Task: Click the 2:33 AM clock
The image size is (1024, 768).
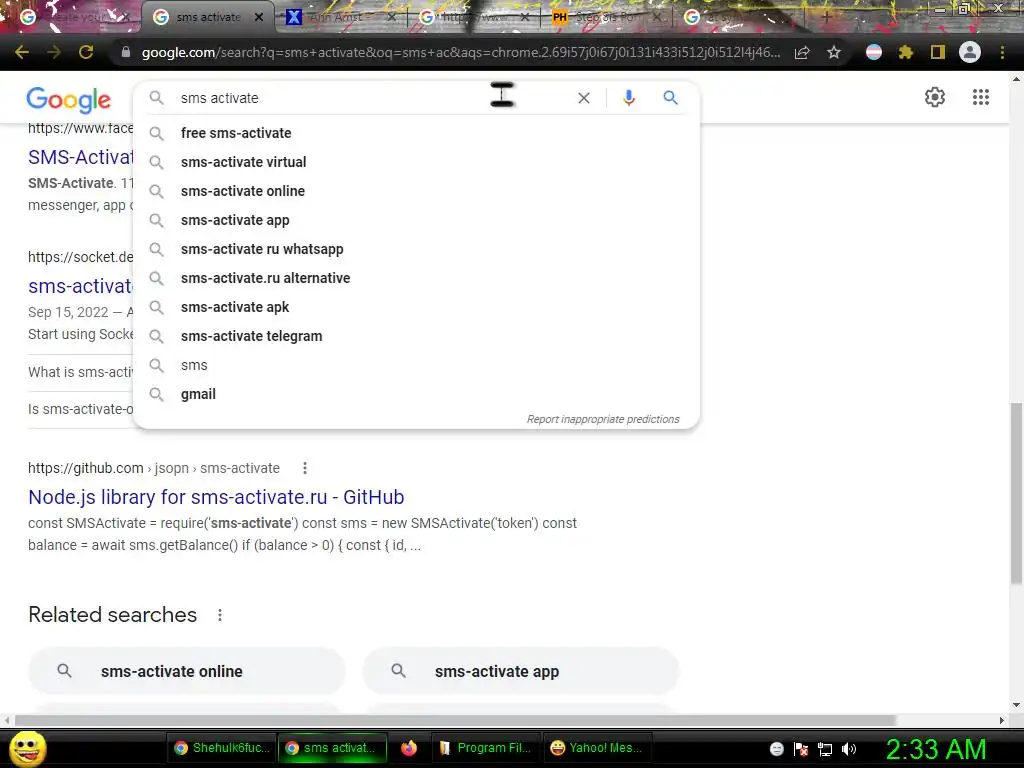Action: click(936, 749)
